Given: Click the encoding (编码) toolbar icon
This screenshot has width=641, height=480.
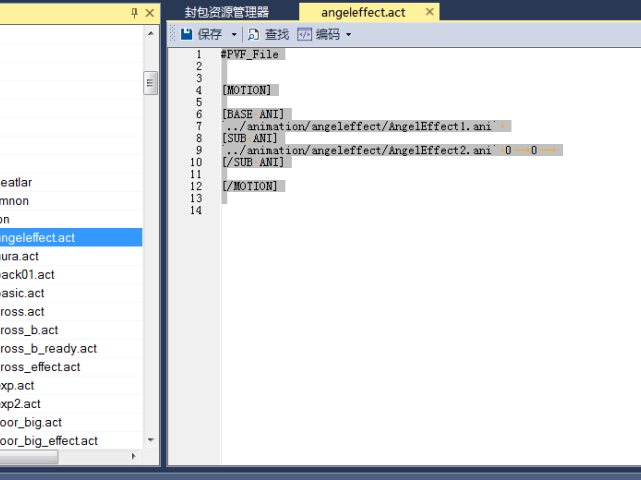Looking at the screenshot, I should point(305,34).
